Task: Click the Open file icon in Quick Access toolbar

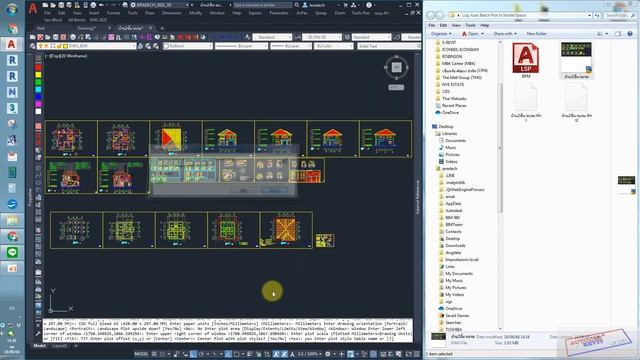Action: 53,5
